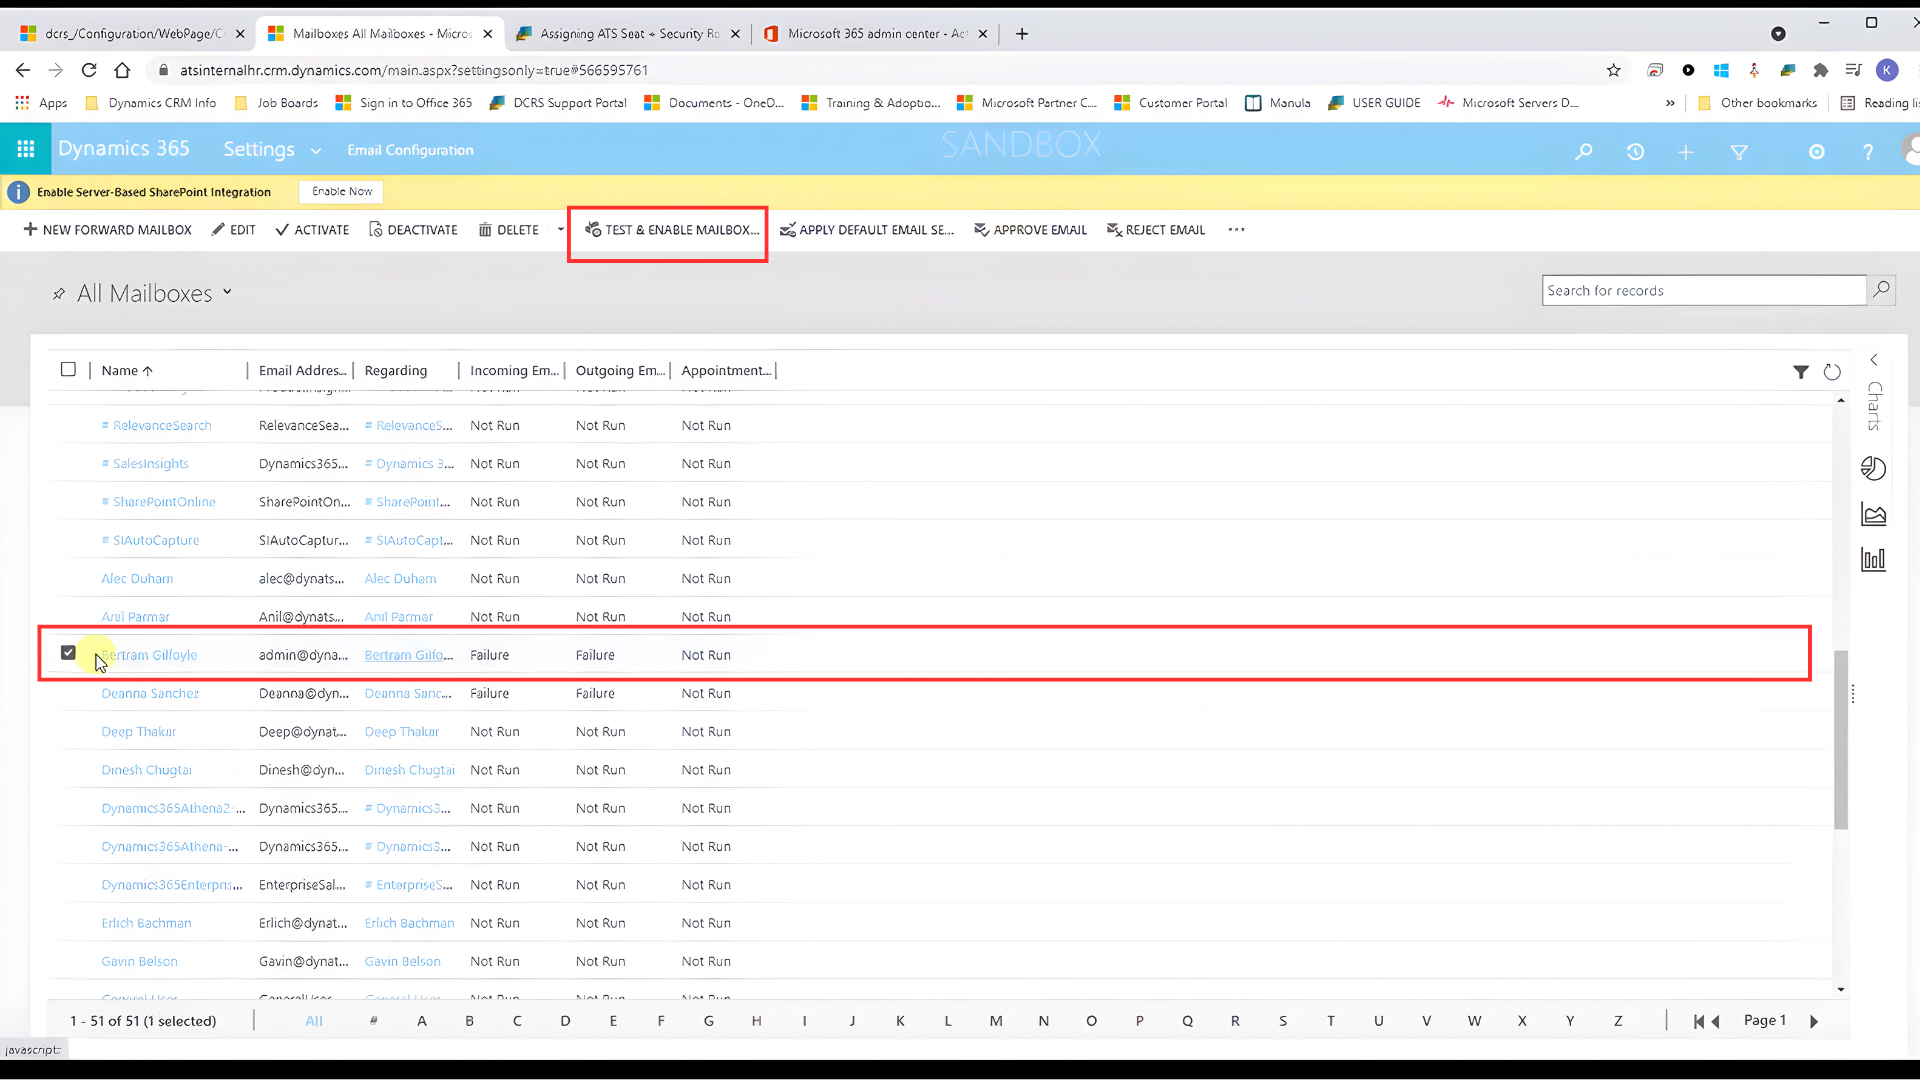
Task: Go to next page arrow
Action: pos(1814,1021)
